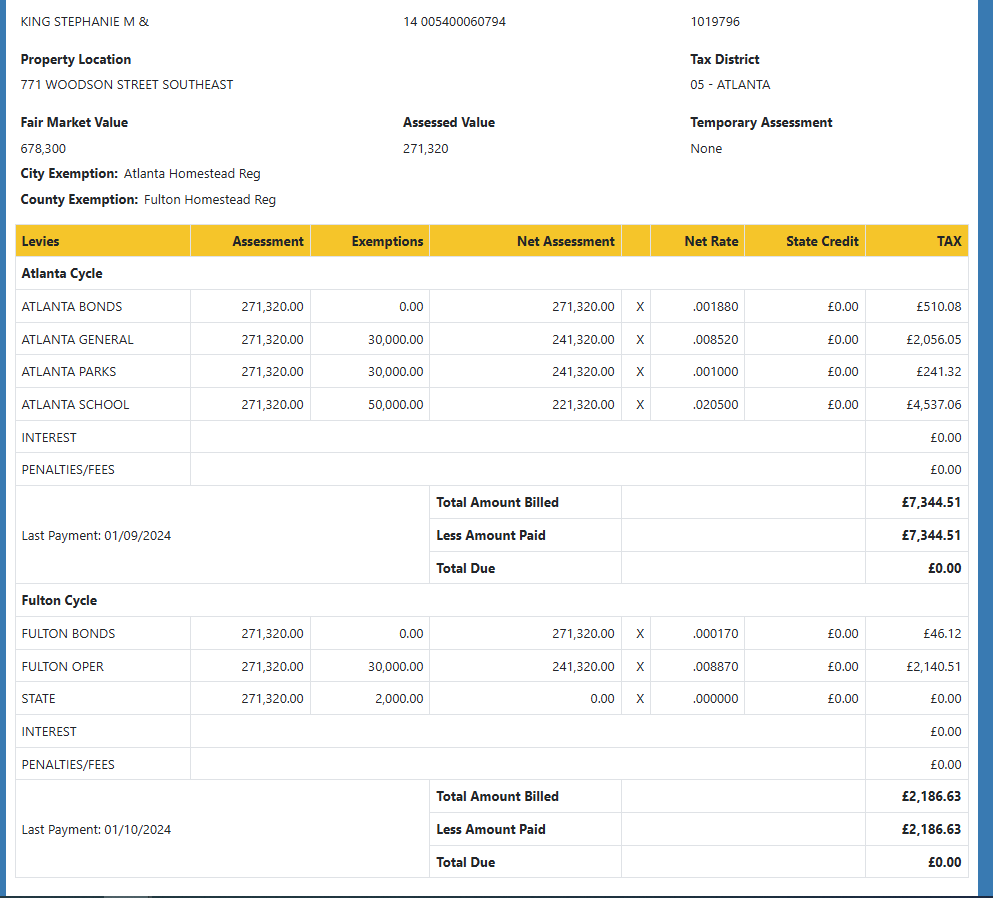
Task: Select owner name KING STEPHANIE M &
Action: [85, 22]
